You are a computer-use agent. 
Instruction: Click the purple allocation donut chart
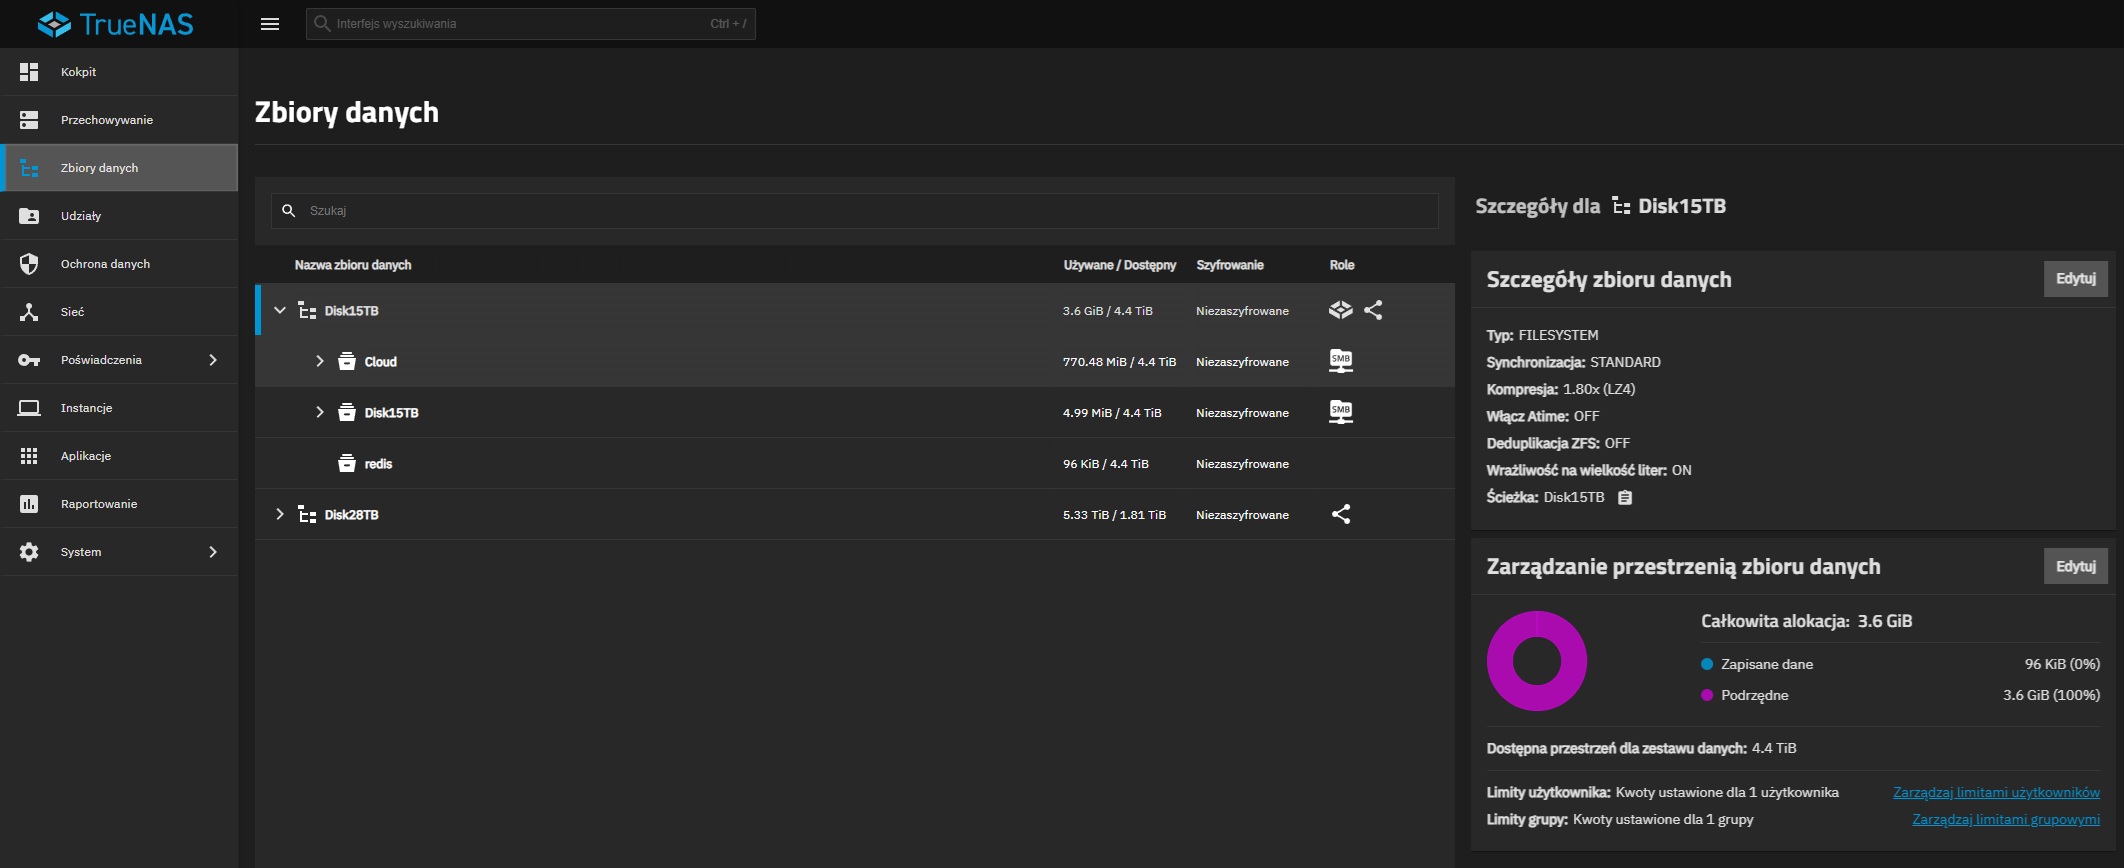click(x=1537, y=661)
